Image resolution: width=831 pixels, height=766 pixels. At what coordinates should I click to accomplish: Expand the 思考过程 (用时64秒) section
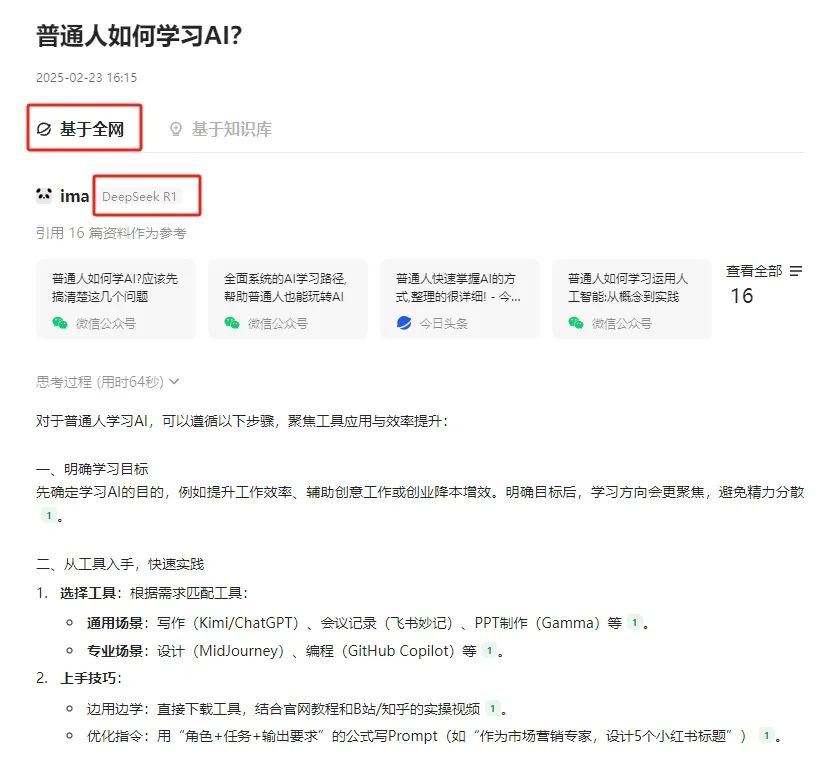[108, 381]
